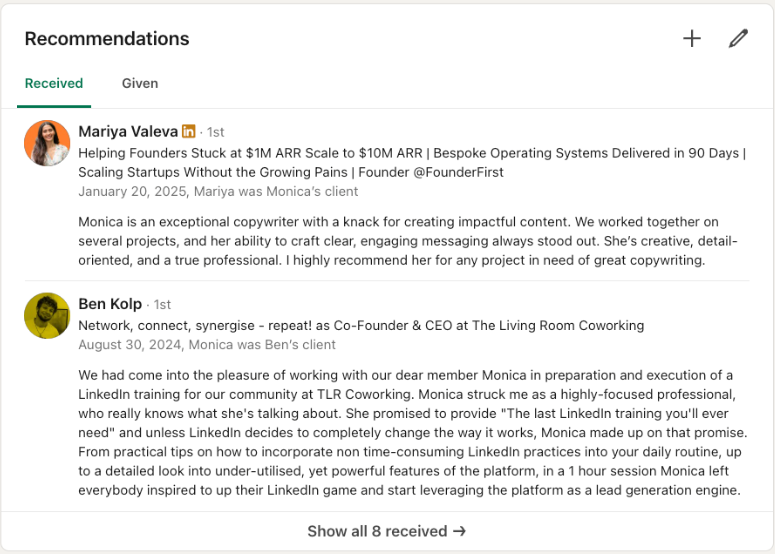Image resolution: width=775 pixels, height=554 pixels.
Task: Click Ben's headline starting Network, connect, synergise
Action: [361, 325]
